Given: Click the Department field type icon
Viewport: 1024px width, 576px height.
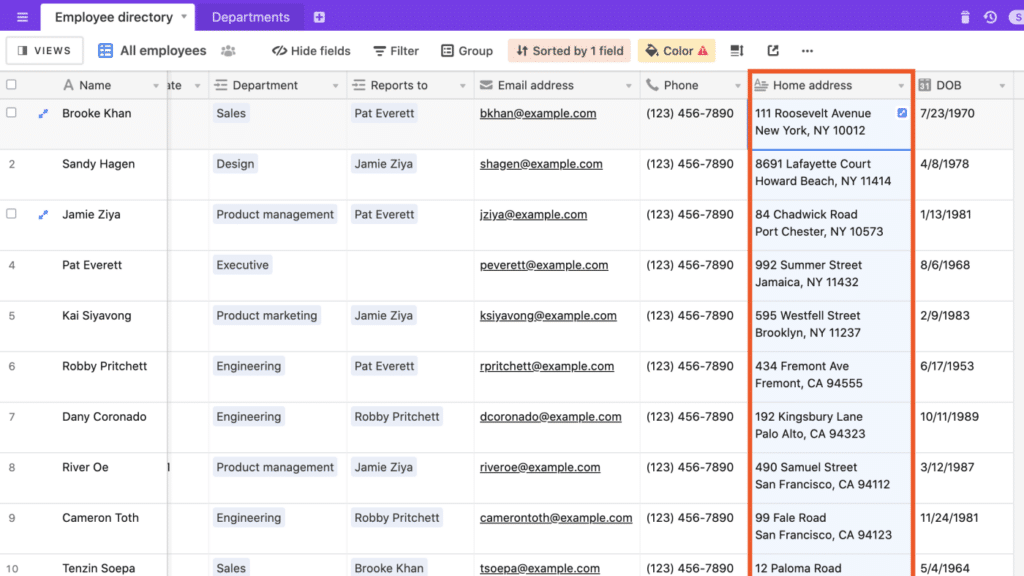Looking at the screenshot, I should tap(221, 85).
